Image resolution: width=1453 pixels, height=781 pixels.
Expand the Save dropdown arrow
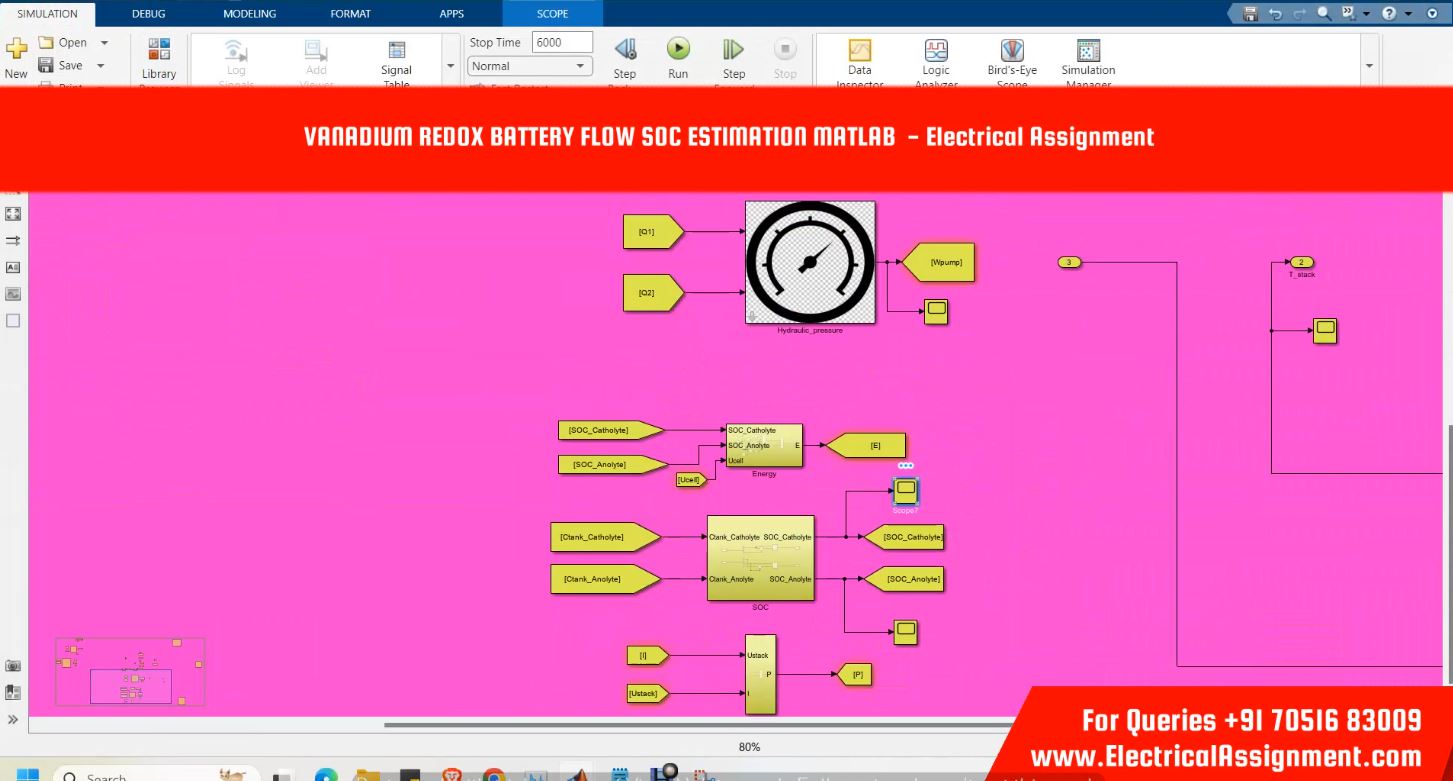click(x=100, y=66)
